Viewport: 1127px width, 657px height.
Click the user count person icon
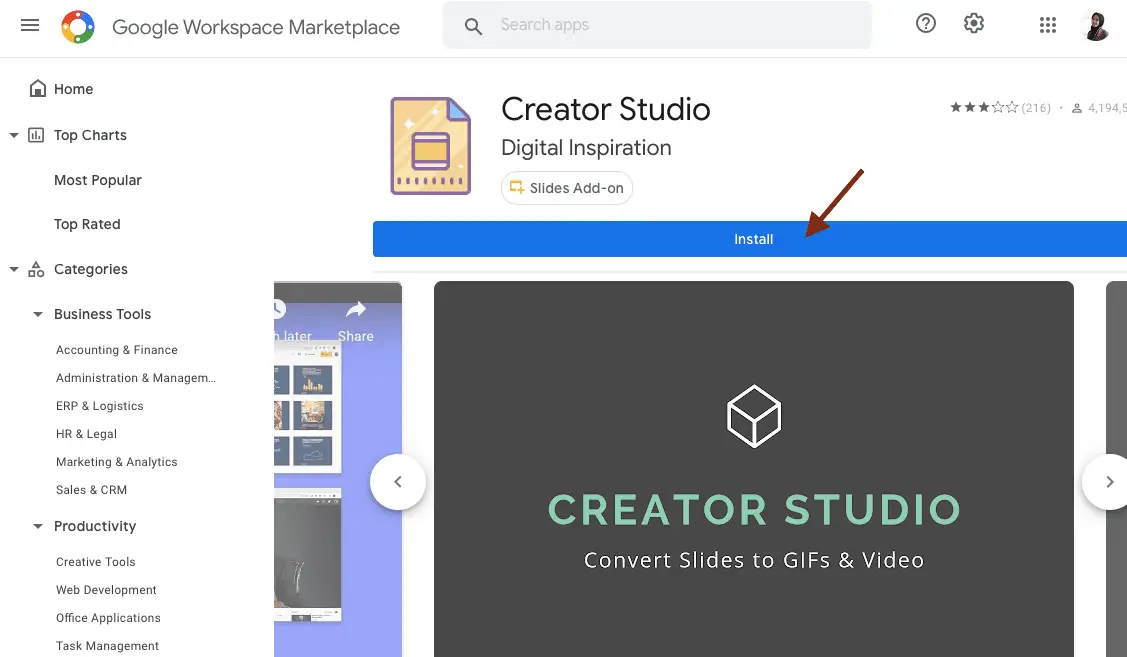click(x=1077, y=108)
